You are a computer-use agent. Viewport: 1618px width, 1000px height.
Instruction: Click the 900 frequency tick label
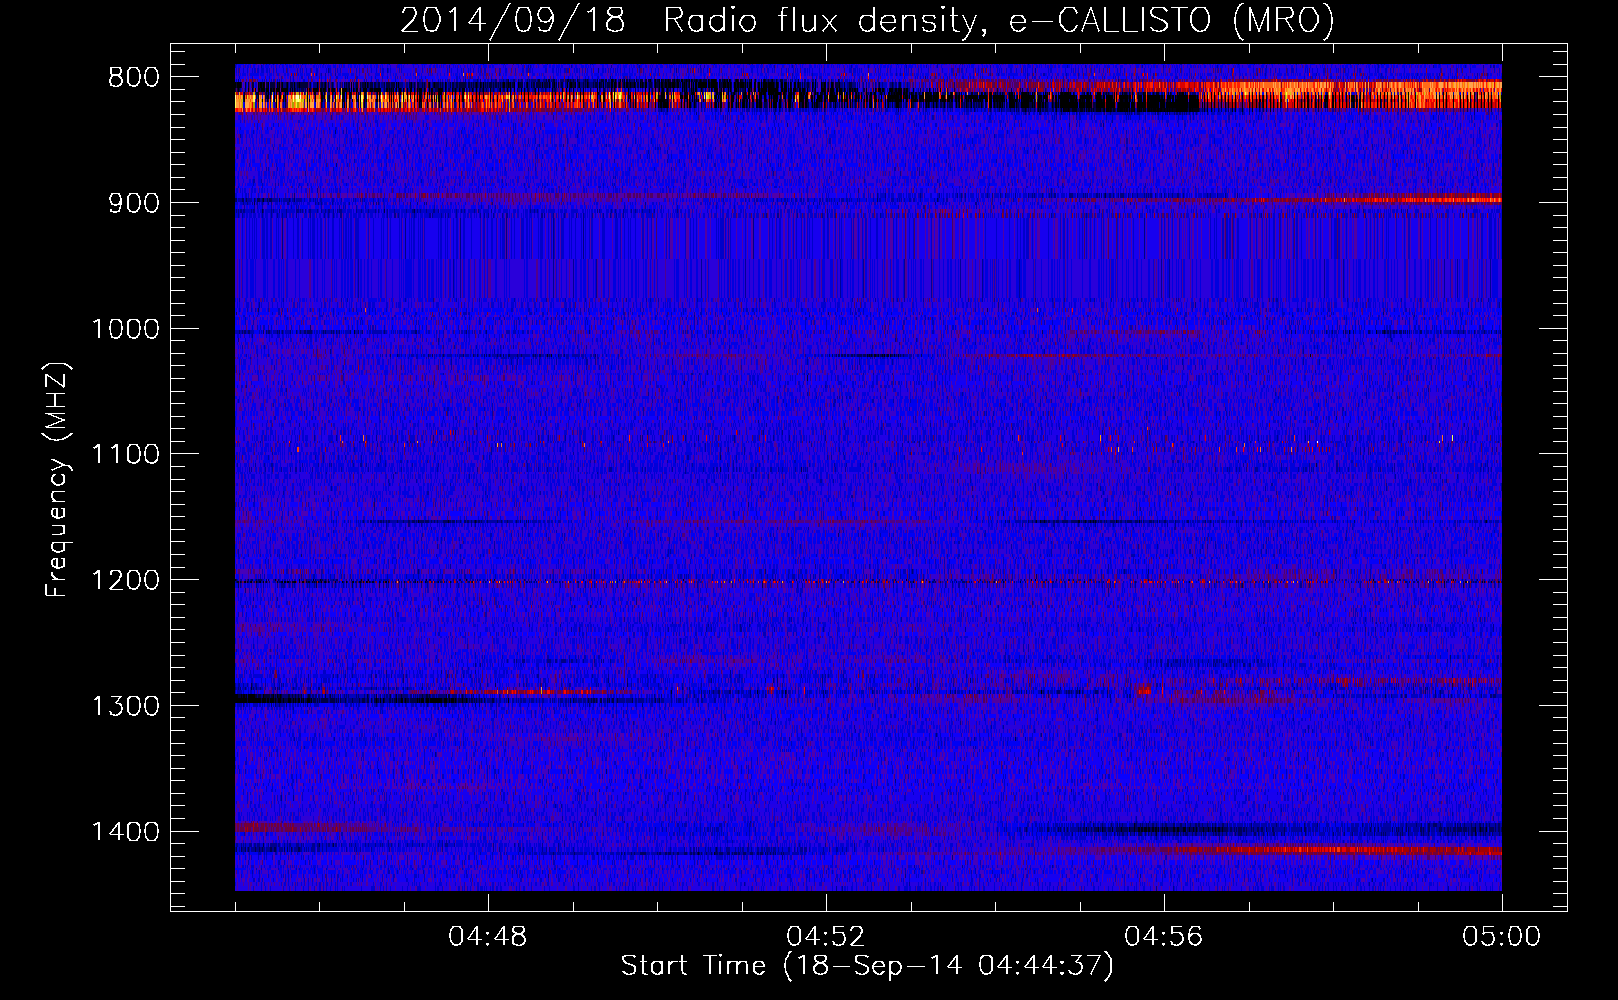point(134,203)
